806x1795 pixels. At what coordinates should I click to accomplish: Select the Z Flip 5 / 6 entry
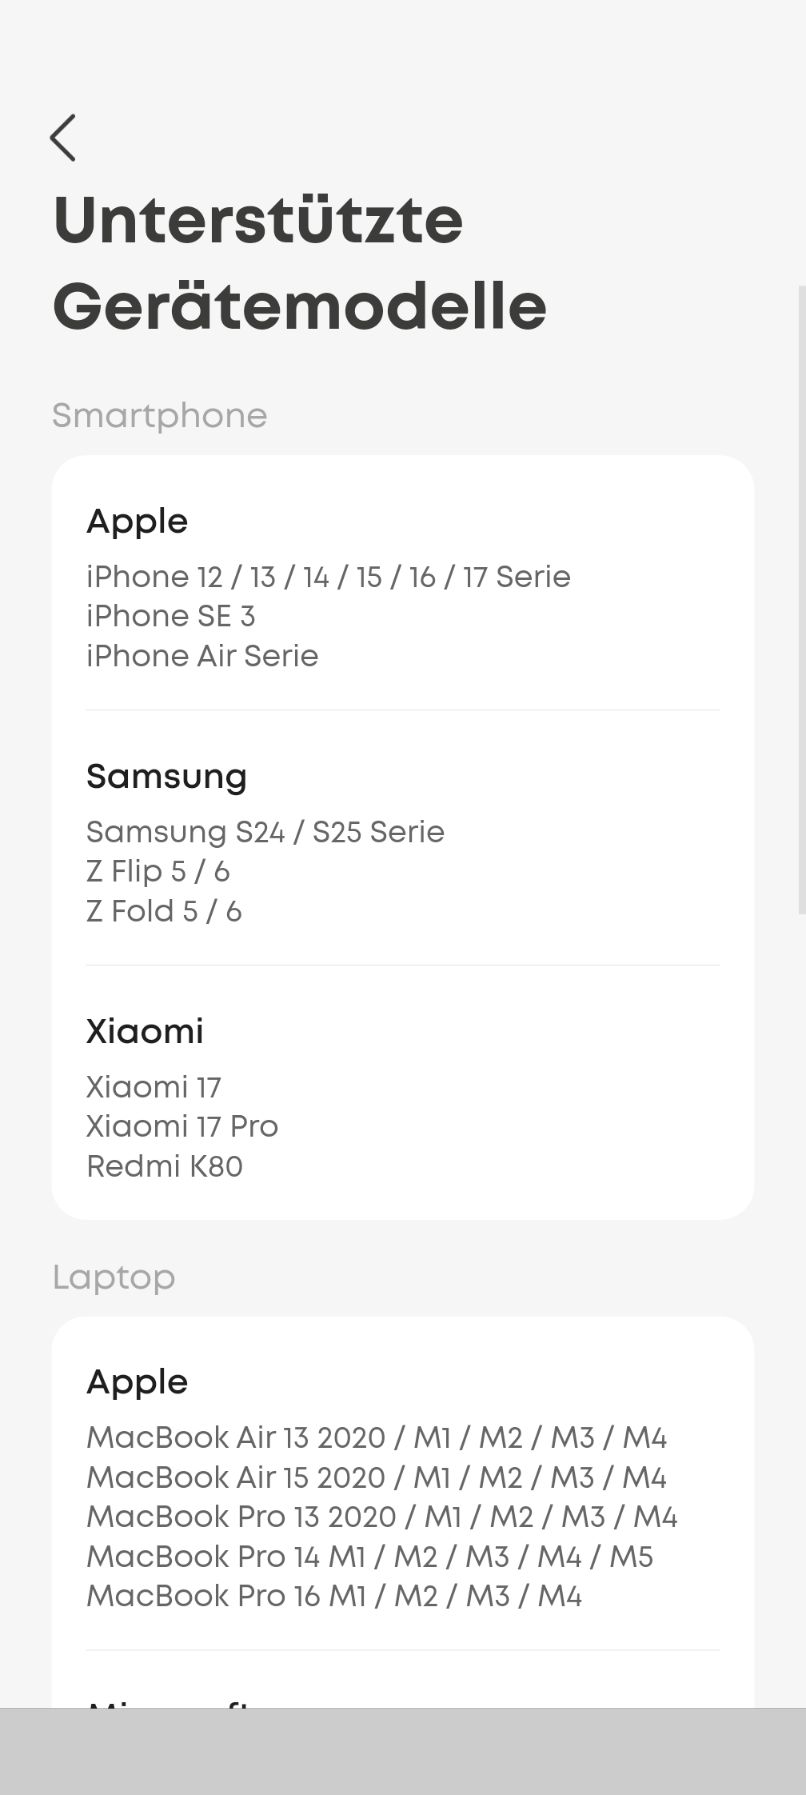[x=158, y=872]
